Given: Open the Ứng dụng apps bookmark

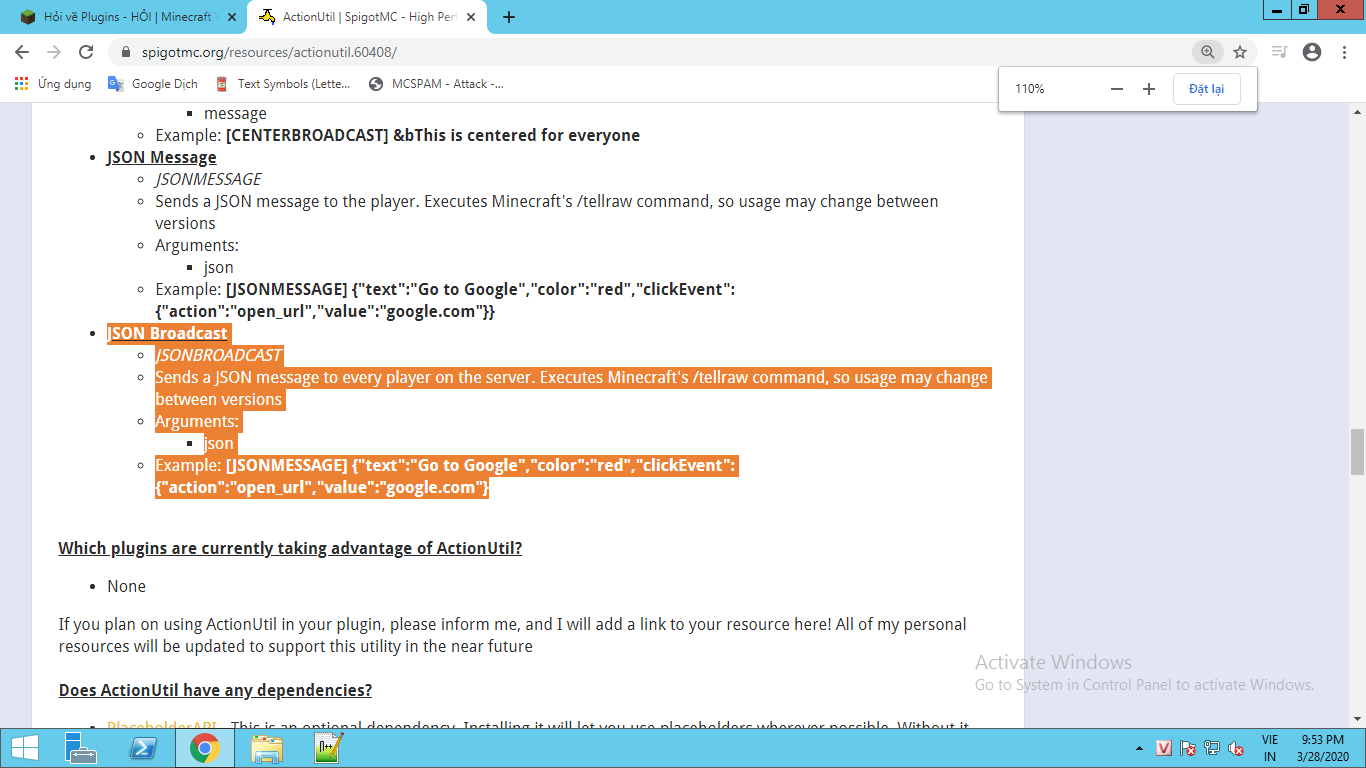Looking at the screenshot, I should point(54,84).
